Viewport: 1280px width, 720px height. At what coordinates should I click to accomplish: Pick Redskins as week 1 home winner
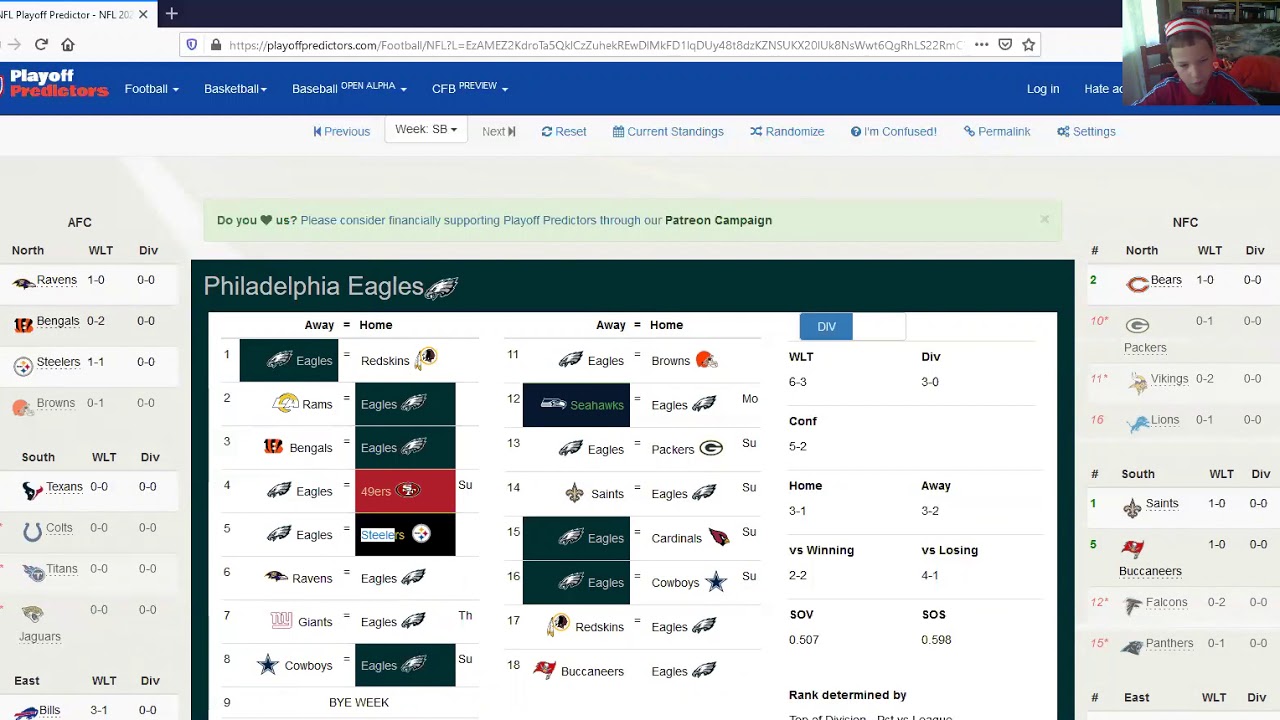click(404, 360)
